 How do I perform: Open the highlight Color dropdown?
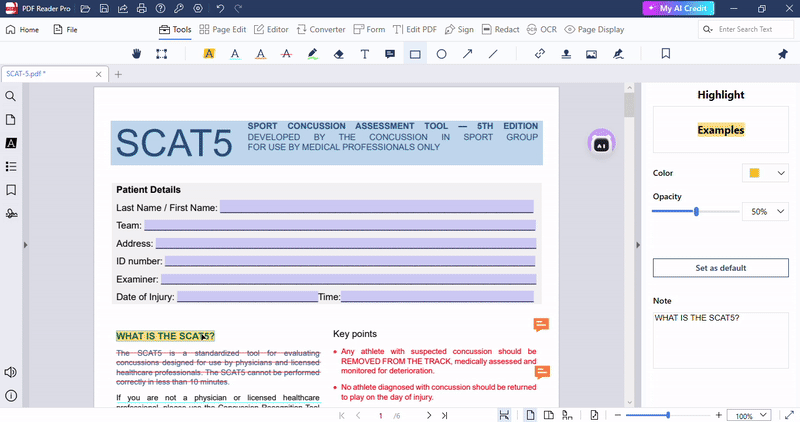[x=765, y=173]
